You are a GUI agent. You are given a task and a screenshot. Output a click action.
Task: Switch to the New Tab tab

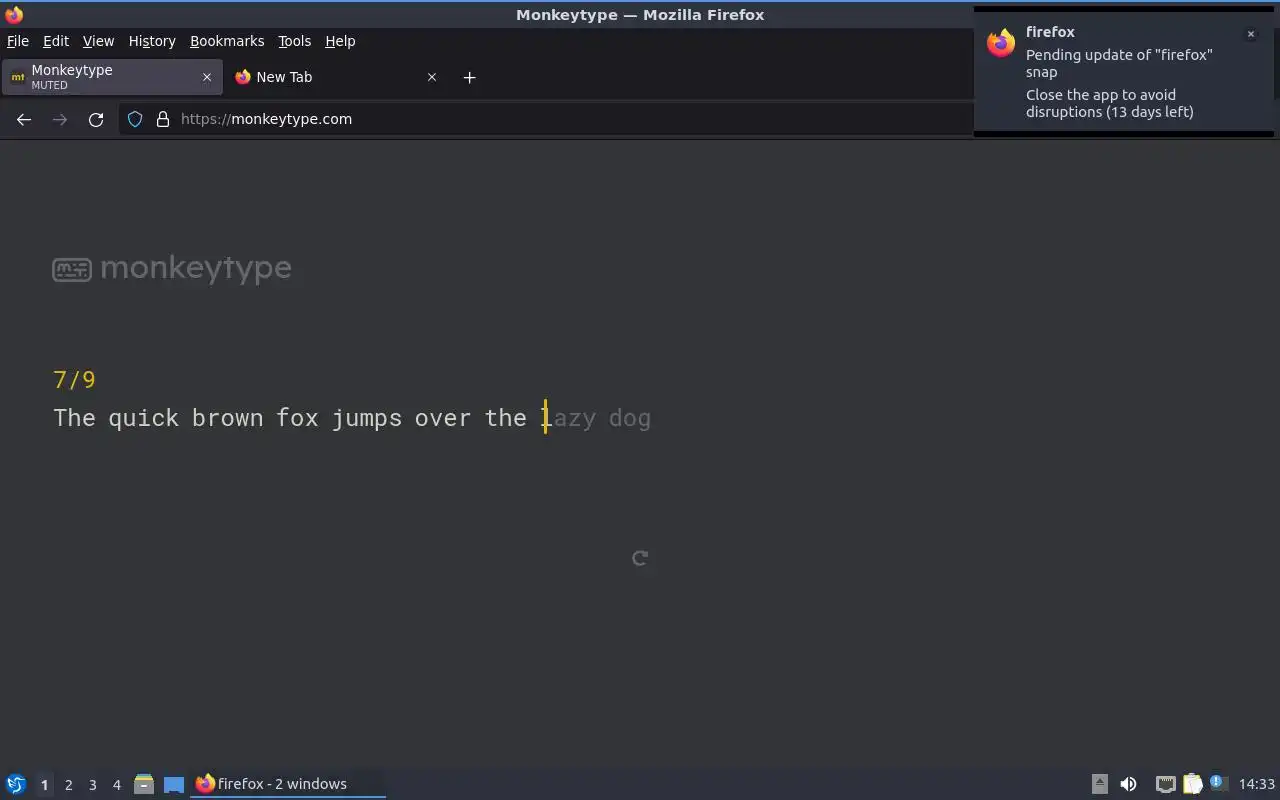click(336, 77)
